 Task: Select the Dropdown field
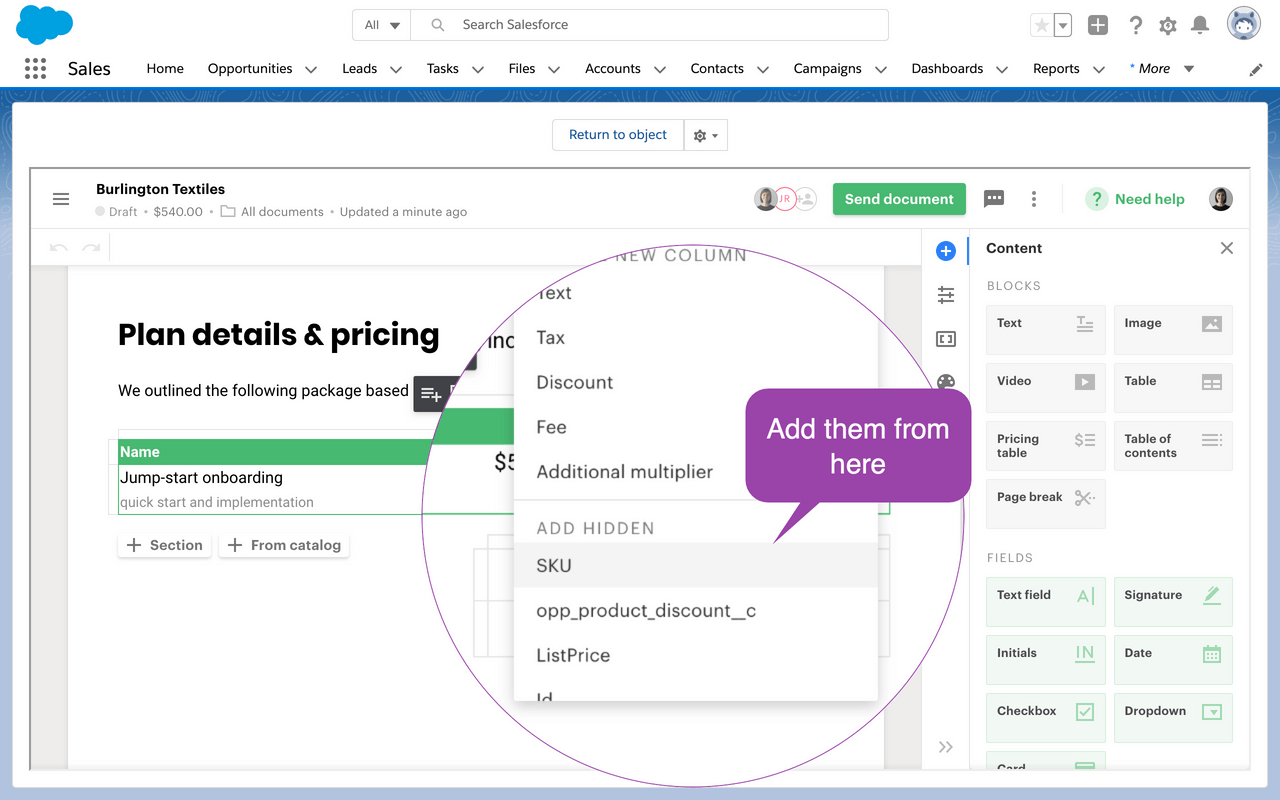[1173, 718]
